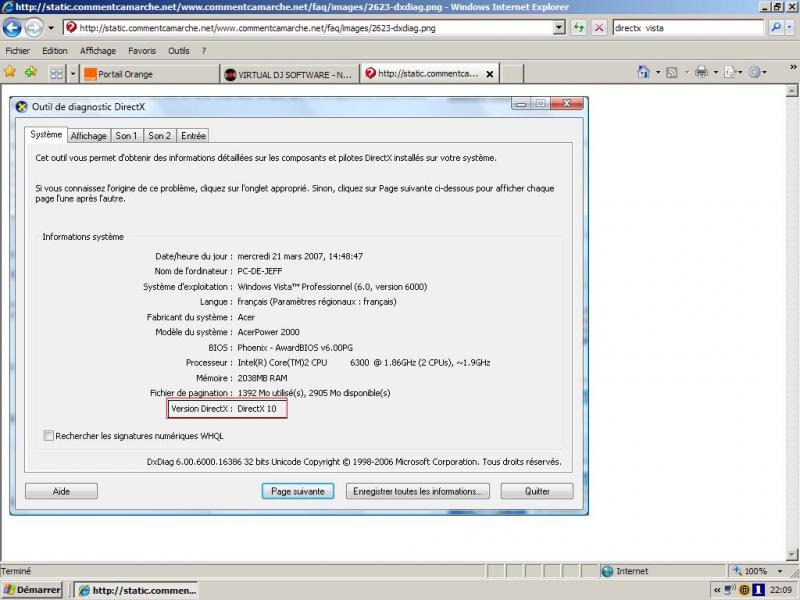Viewport: 800px width, 600px height.
Task: Open Son 1 tab in DirectX tool
Action: click(x=127, y=136)
